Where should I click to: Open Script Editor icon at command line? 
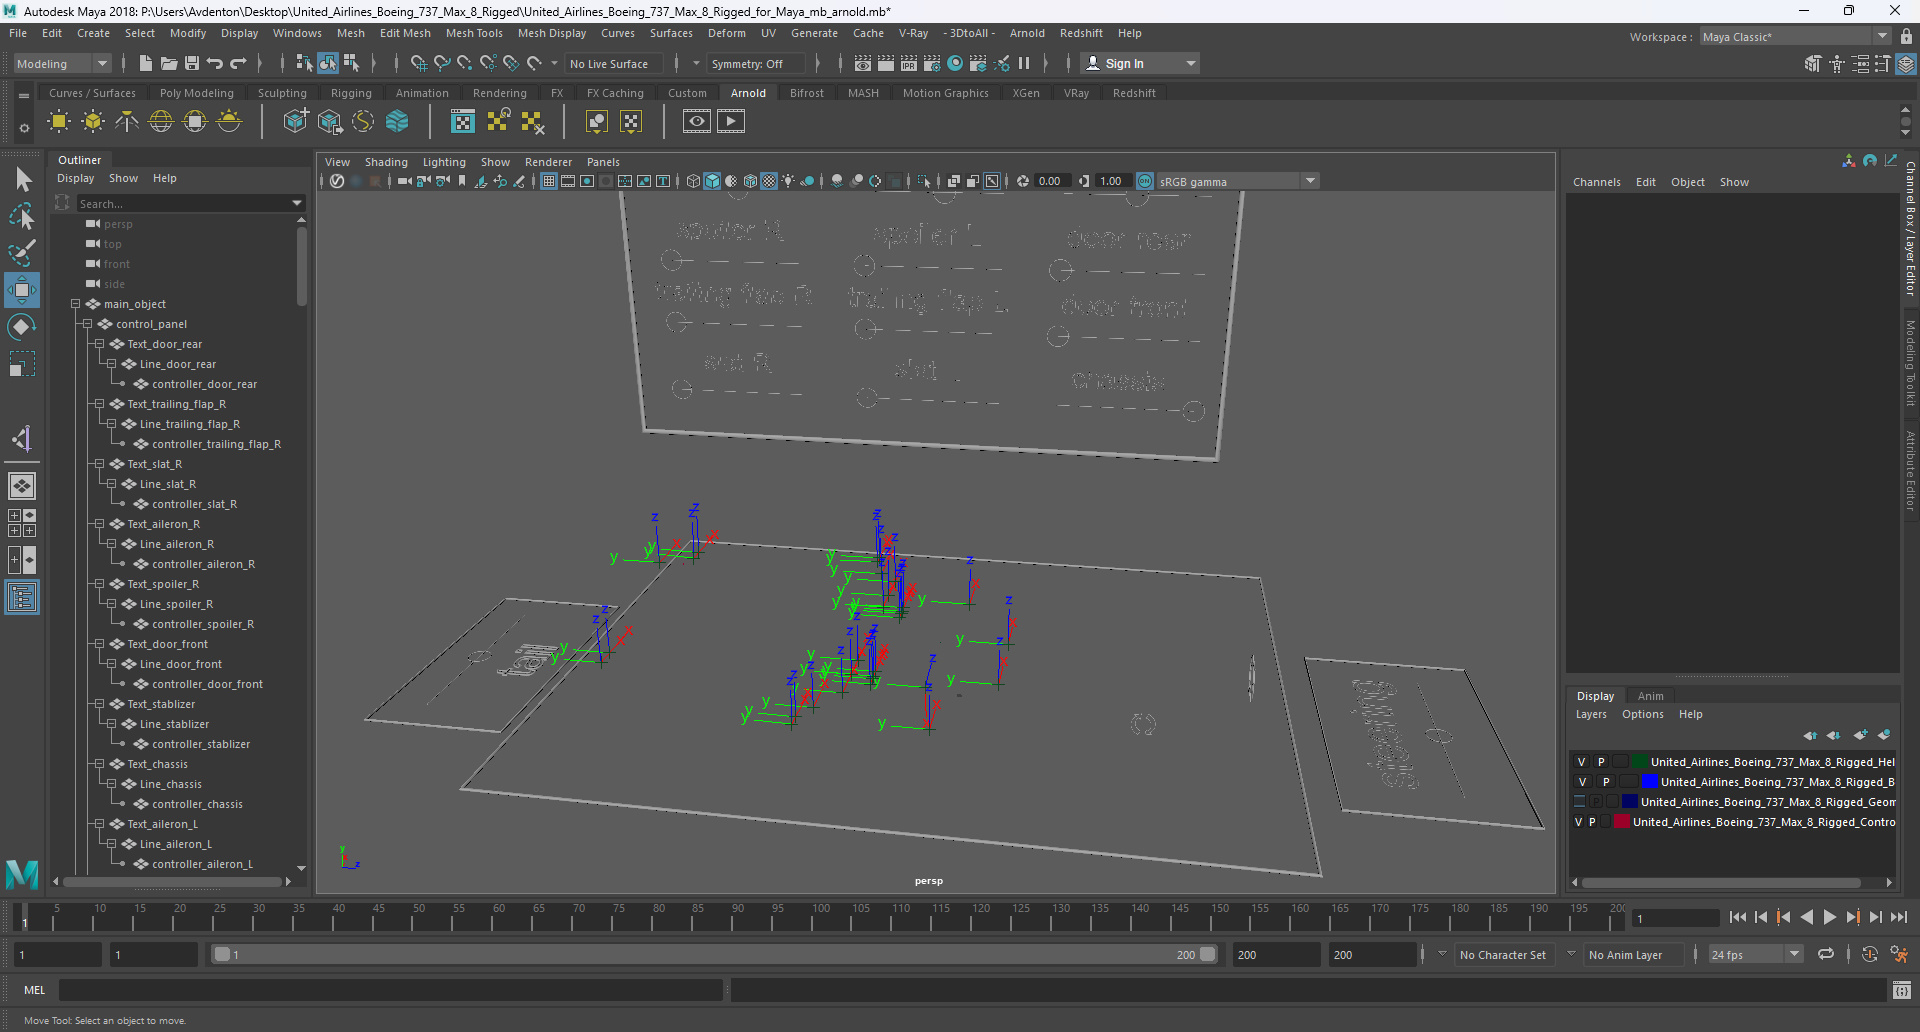[x=1902, y=990]
